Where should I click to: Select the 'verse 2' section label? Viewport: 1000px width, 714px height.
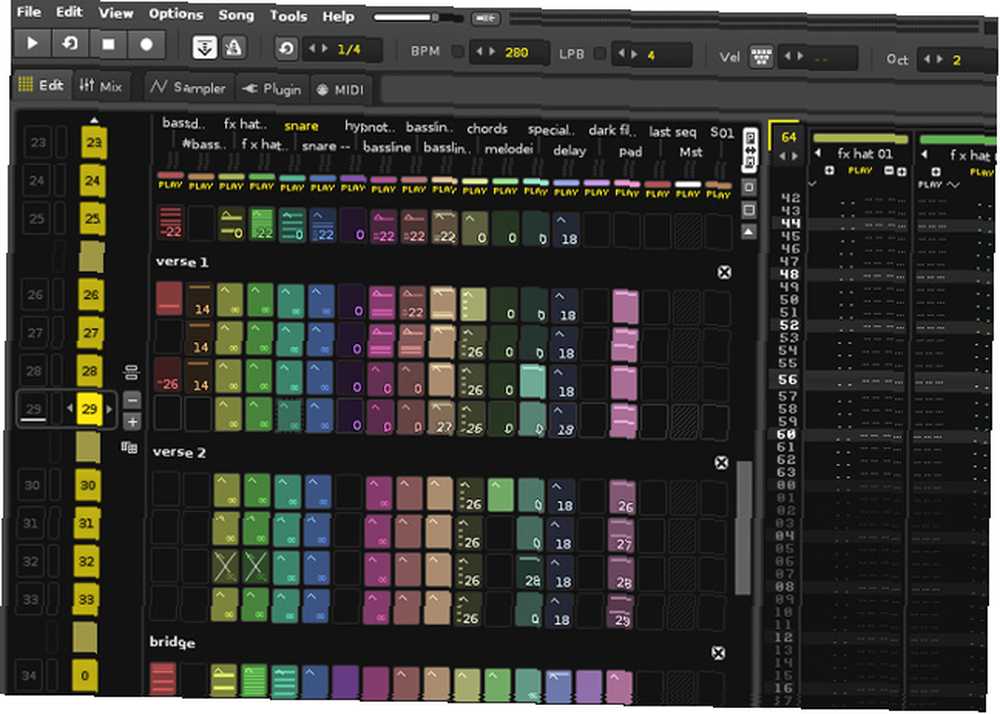click(179, 452)
